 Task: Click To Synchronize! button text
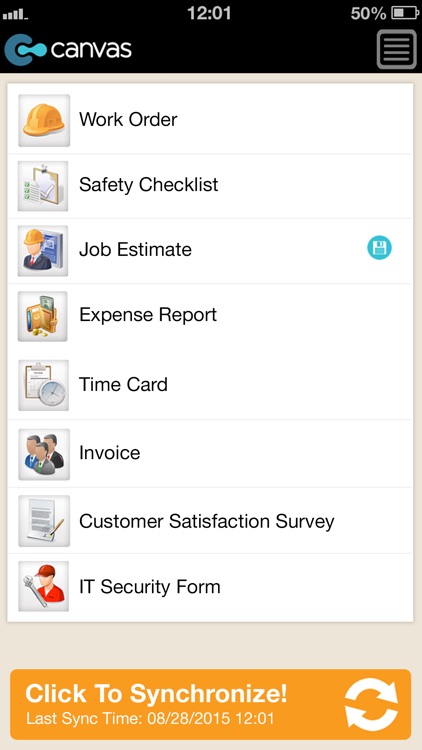pyautogui.click(x=156, y=693)
